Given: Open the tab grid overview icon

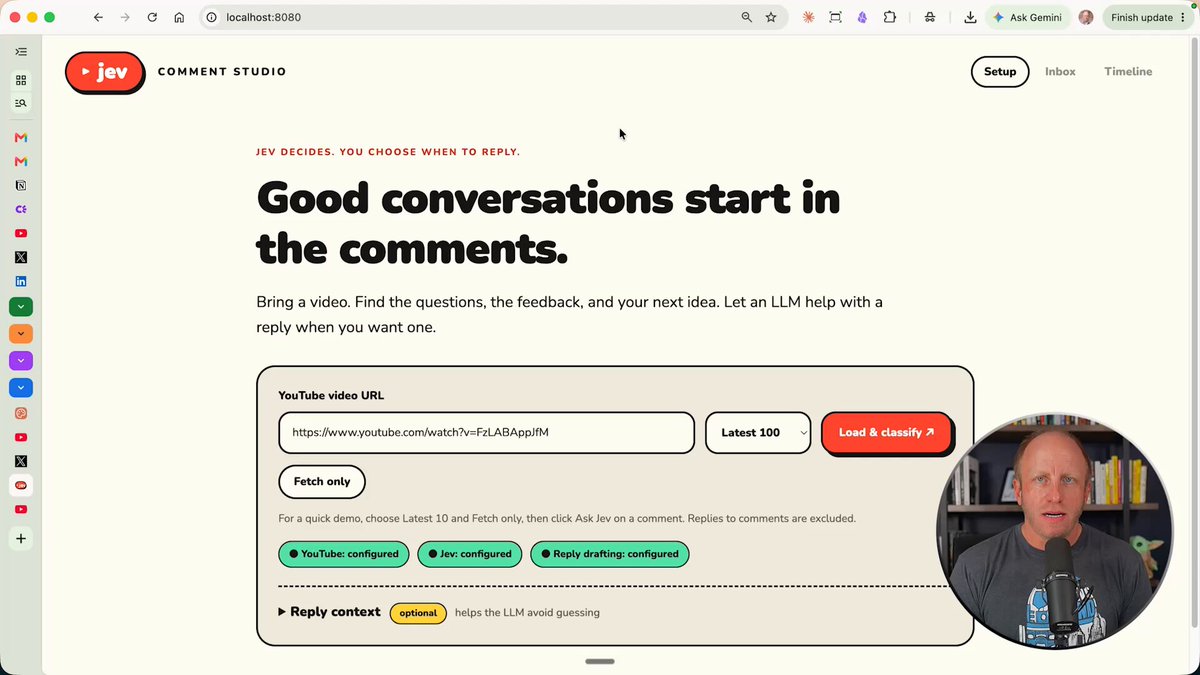Looking at the screenshot, I should (x=21, y=80).
